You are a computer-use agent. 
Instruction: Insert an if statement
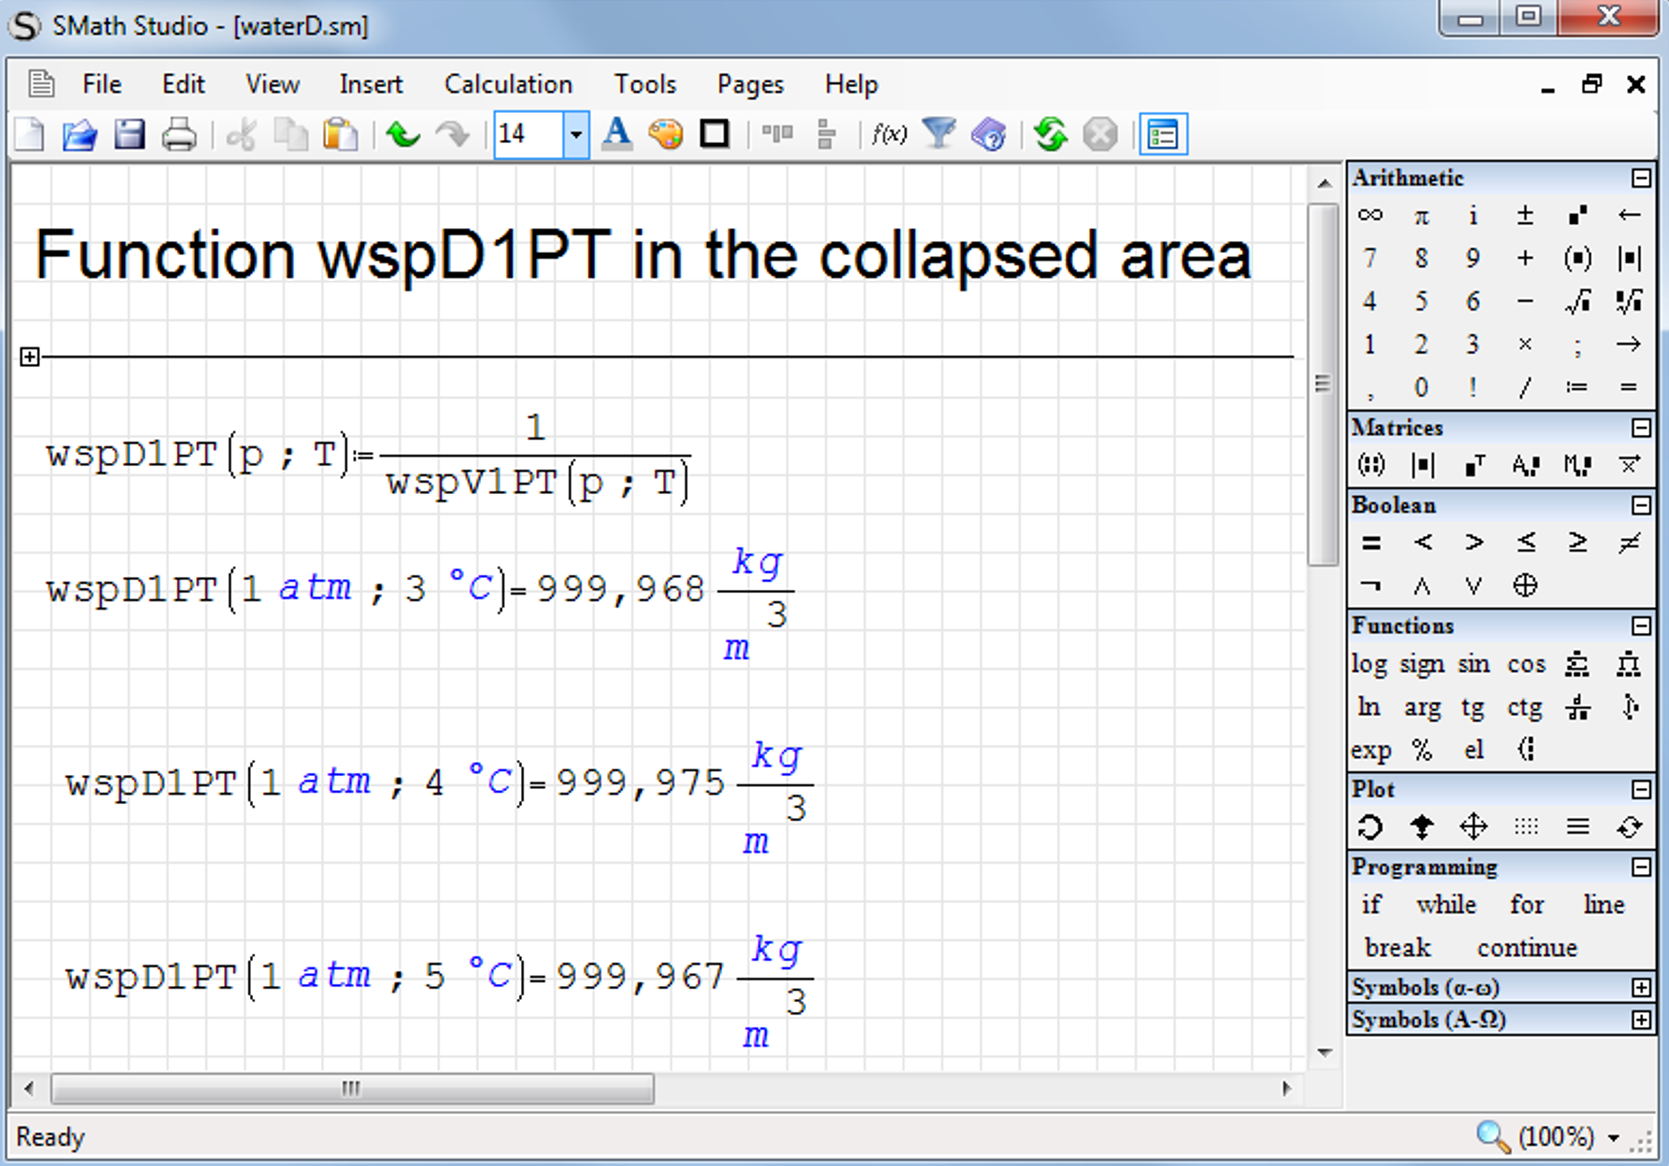pyautogui.click(x=1371, y=905)
